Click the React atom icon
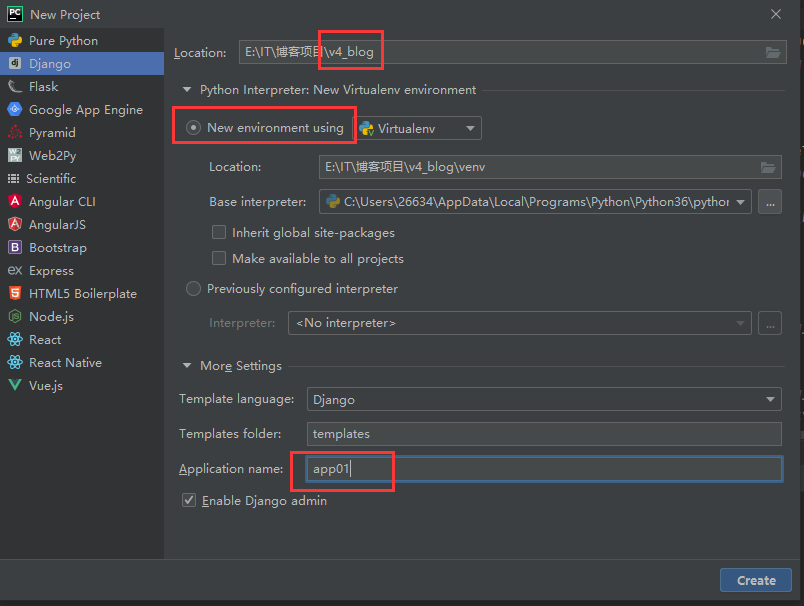Viewport: 804px width, 606px height. pyautogui.click(x=15, y=339)
